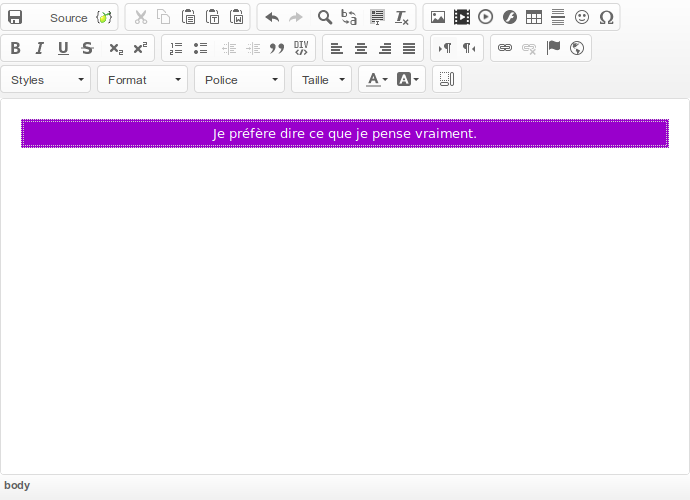Open the Police font dropdown
This screenshot has width=690, height=500.
pyautogui.click(x=240, y=79)
